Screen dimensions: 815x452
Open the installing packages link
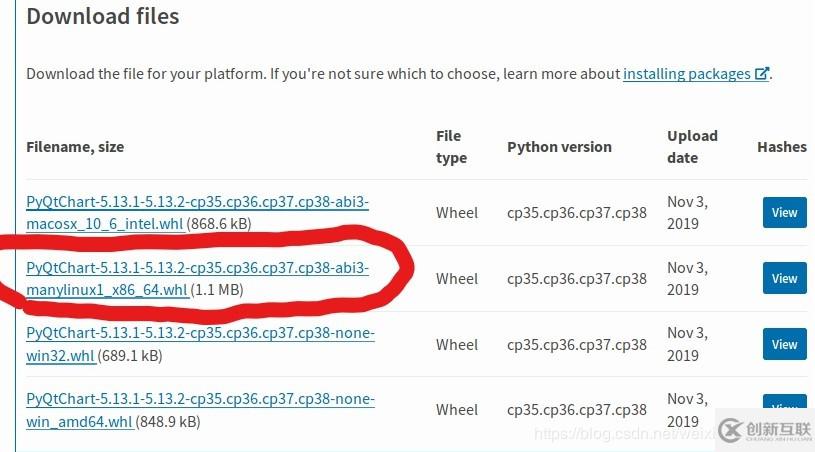pos(686,74)
